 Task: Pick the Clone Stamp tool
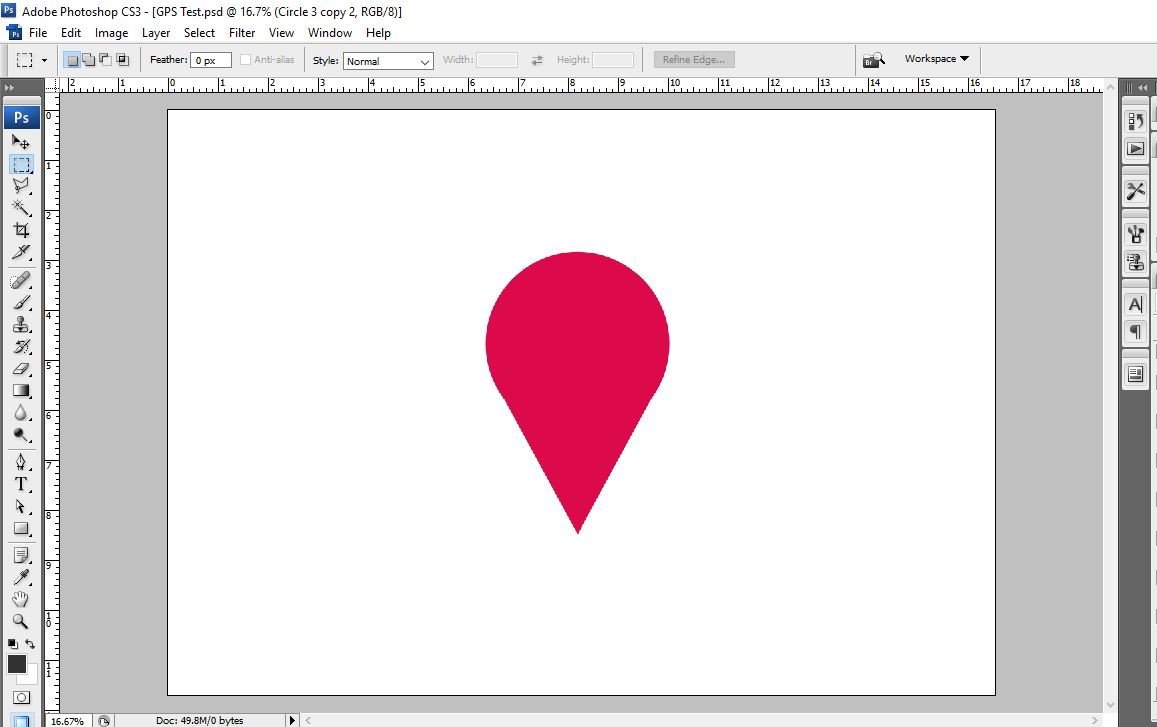21,325
